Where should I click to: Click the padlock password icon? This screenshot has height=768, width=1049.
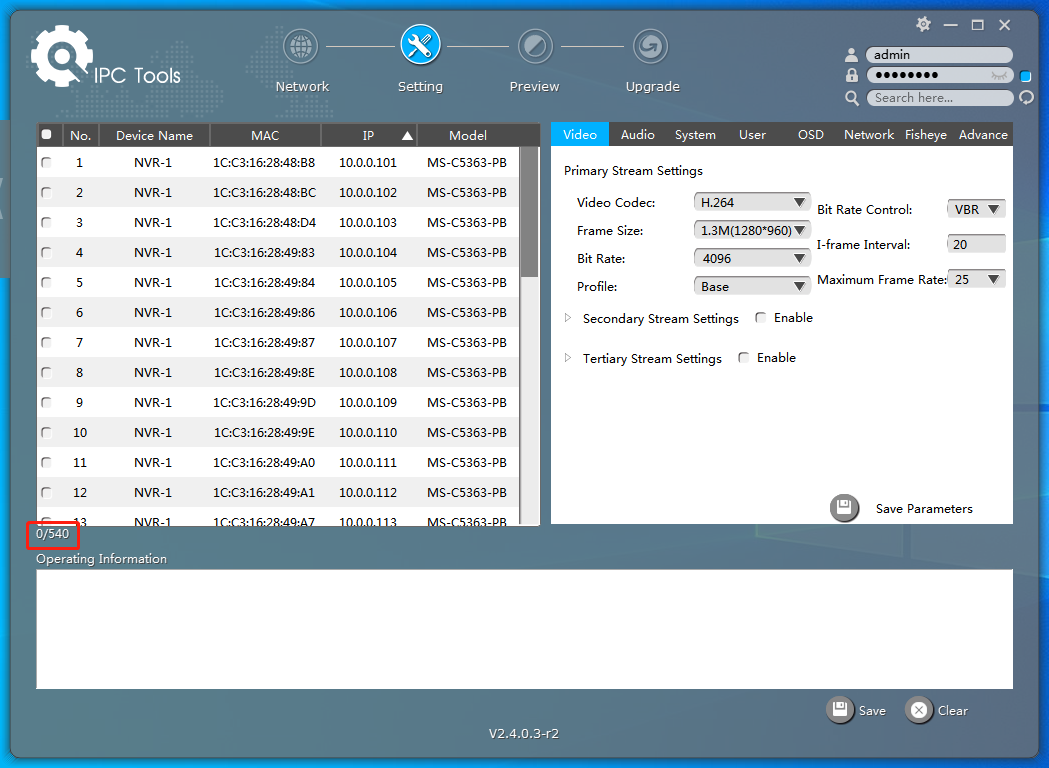[851, 75]
